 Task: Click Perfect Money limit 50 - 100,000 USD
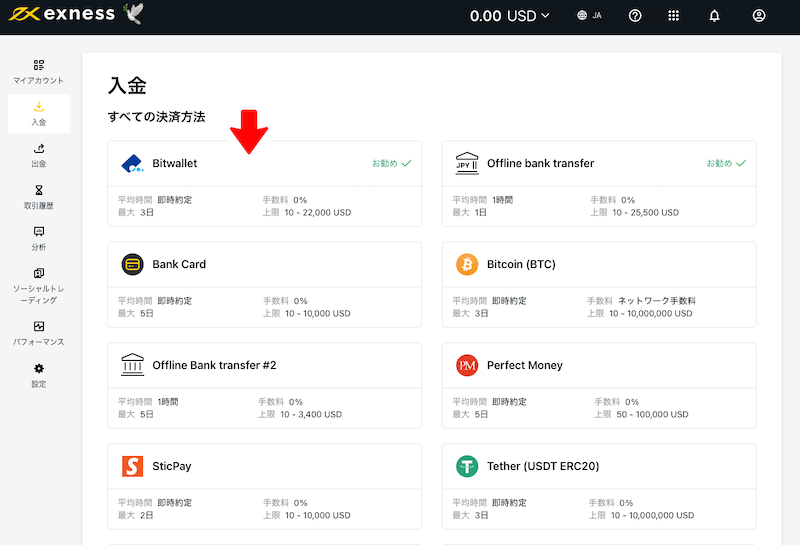pyautogui.click(x=652, y=414)
